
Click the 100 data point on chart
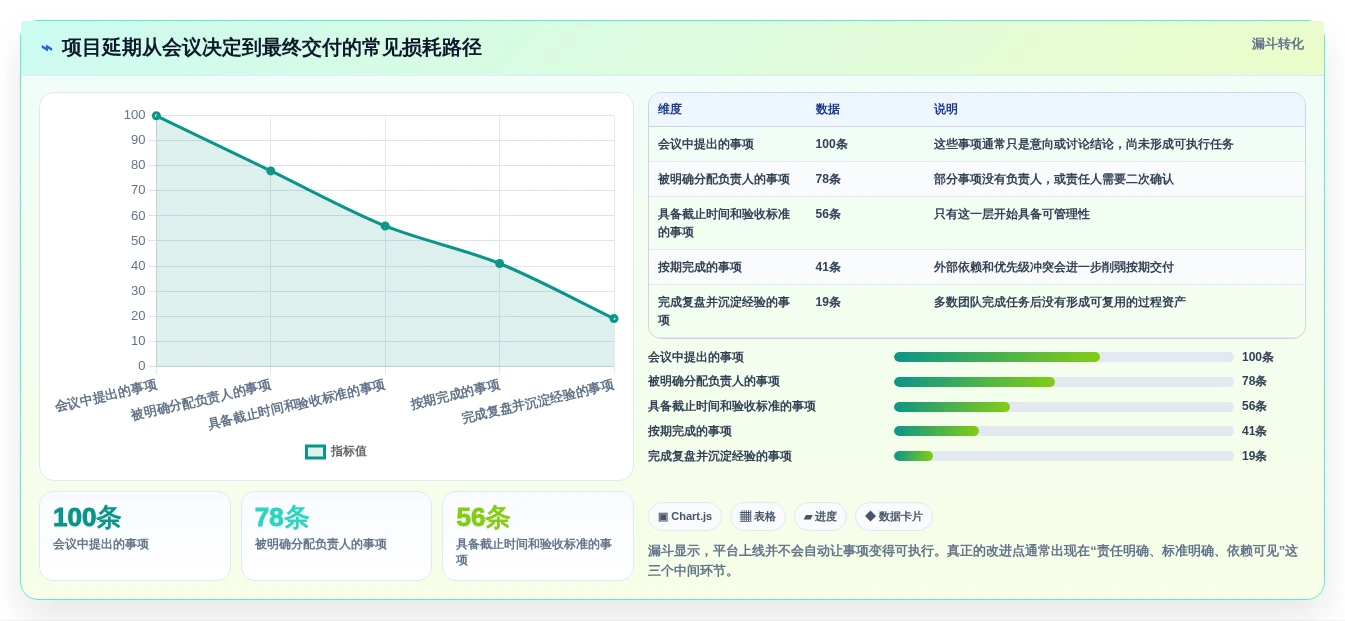click(x=156, y=116)
